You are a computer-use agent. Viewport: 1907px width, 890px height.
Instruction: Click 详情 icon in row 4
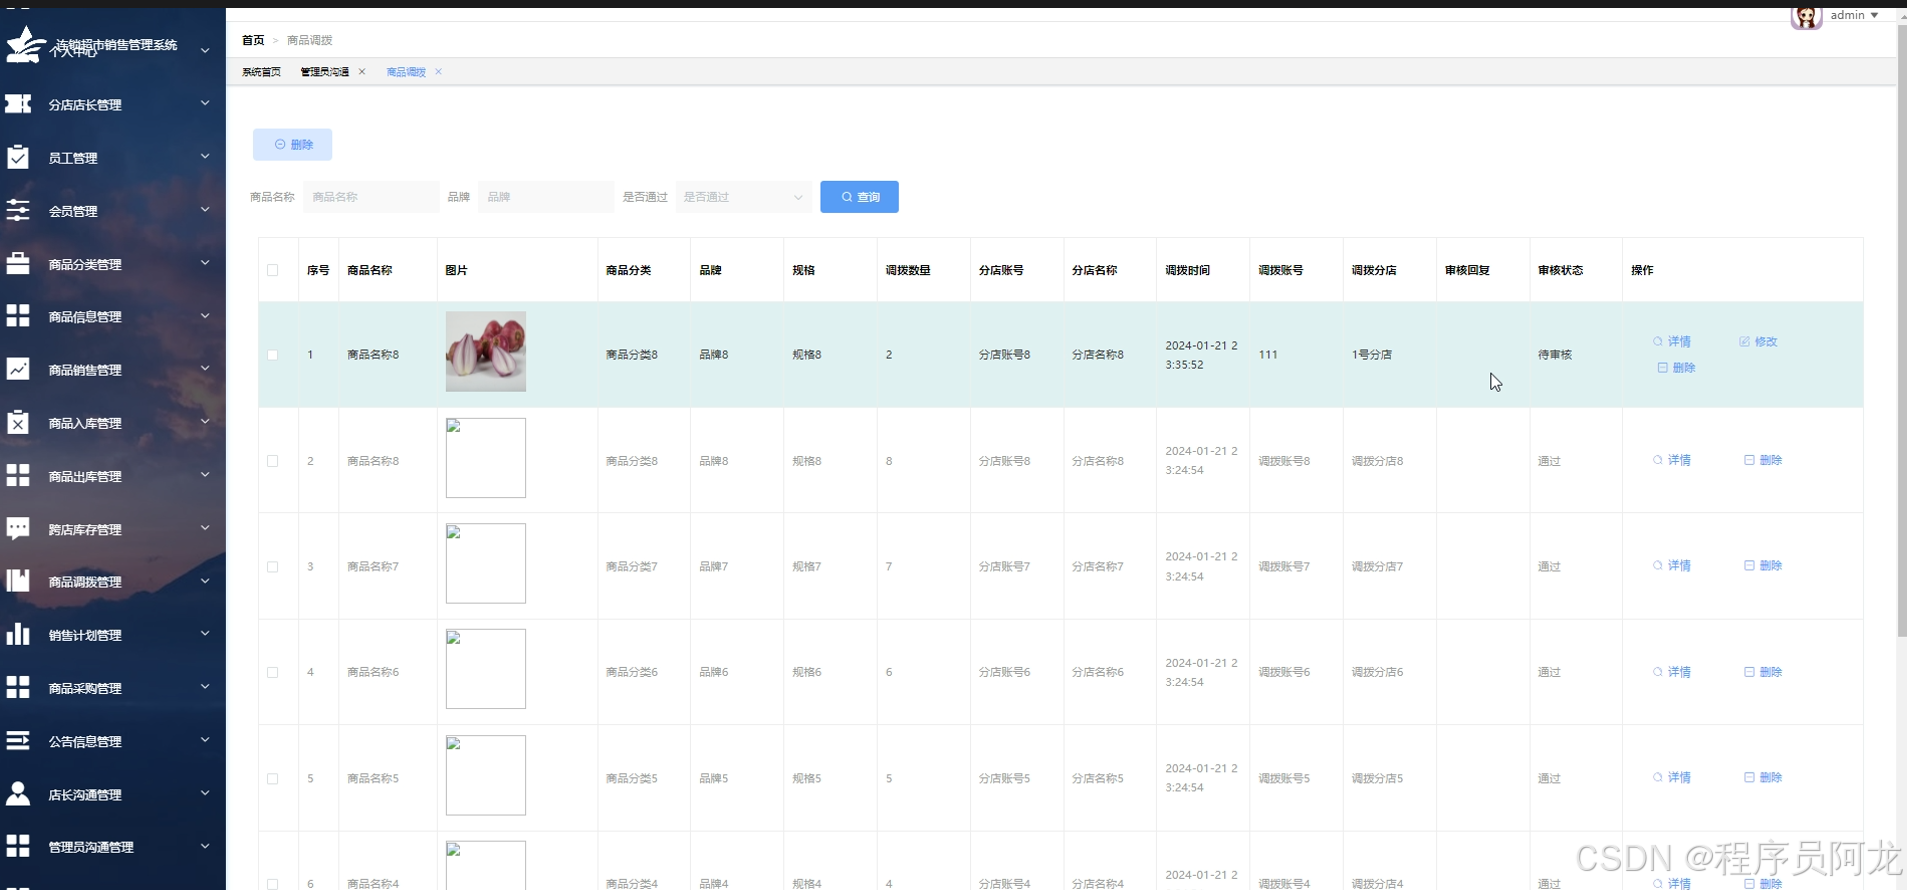pos(1658,672)
